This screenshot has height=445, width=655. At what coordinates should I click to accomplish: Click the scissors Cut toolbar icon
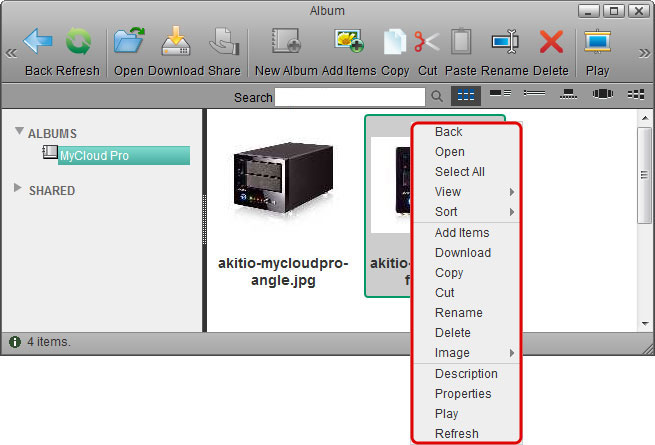click(x=427, y=43)
